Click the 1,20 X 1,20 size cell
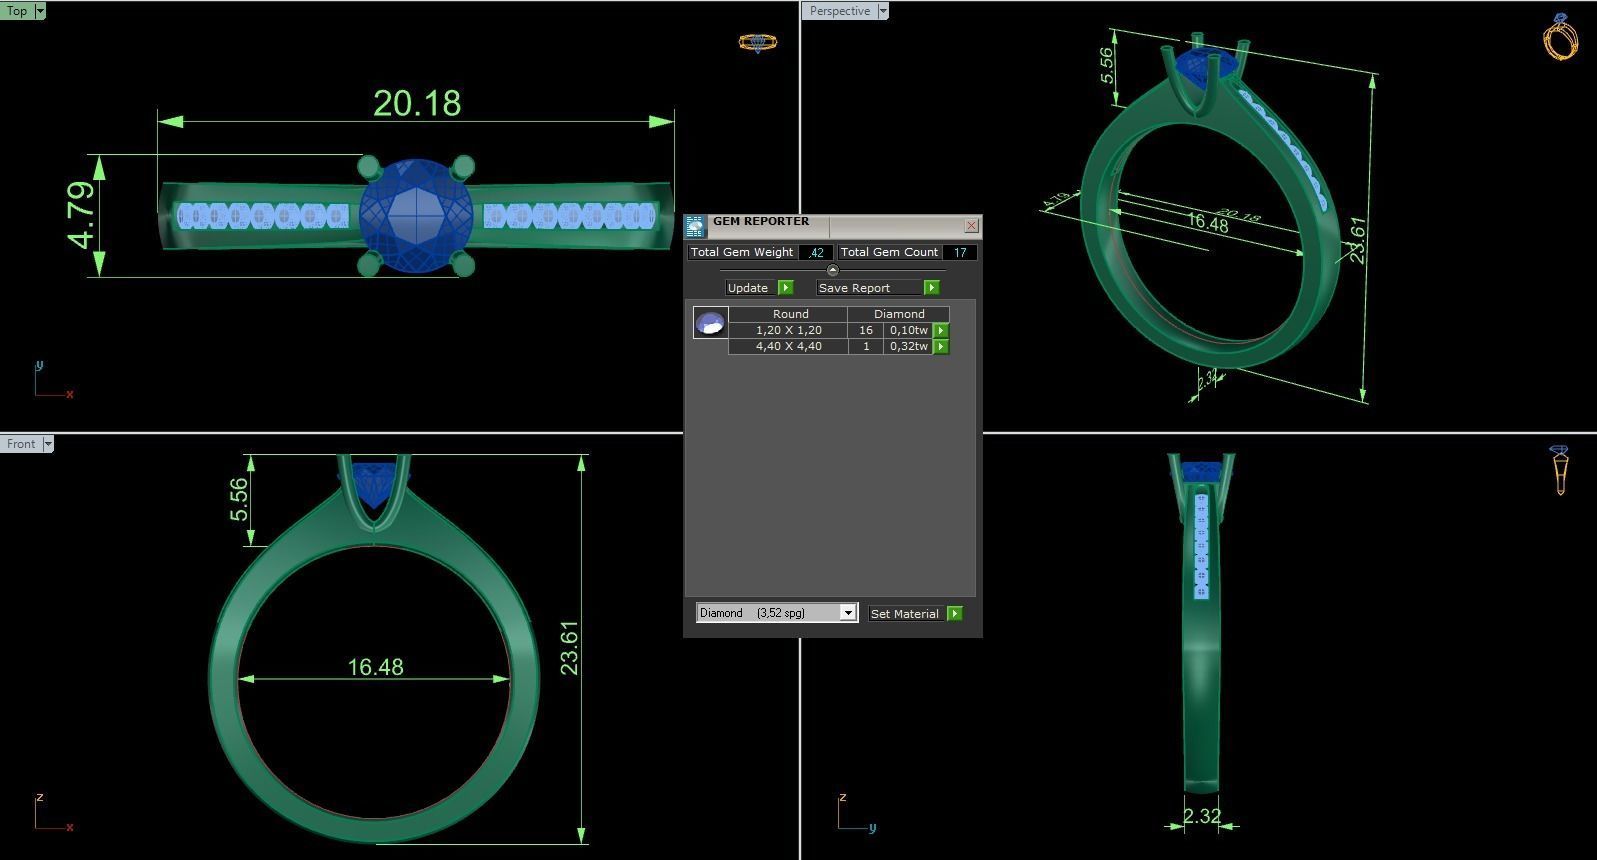 (x=788, y=330)
